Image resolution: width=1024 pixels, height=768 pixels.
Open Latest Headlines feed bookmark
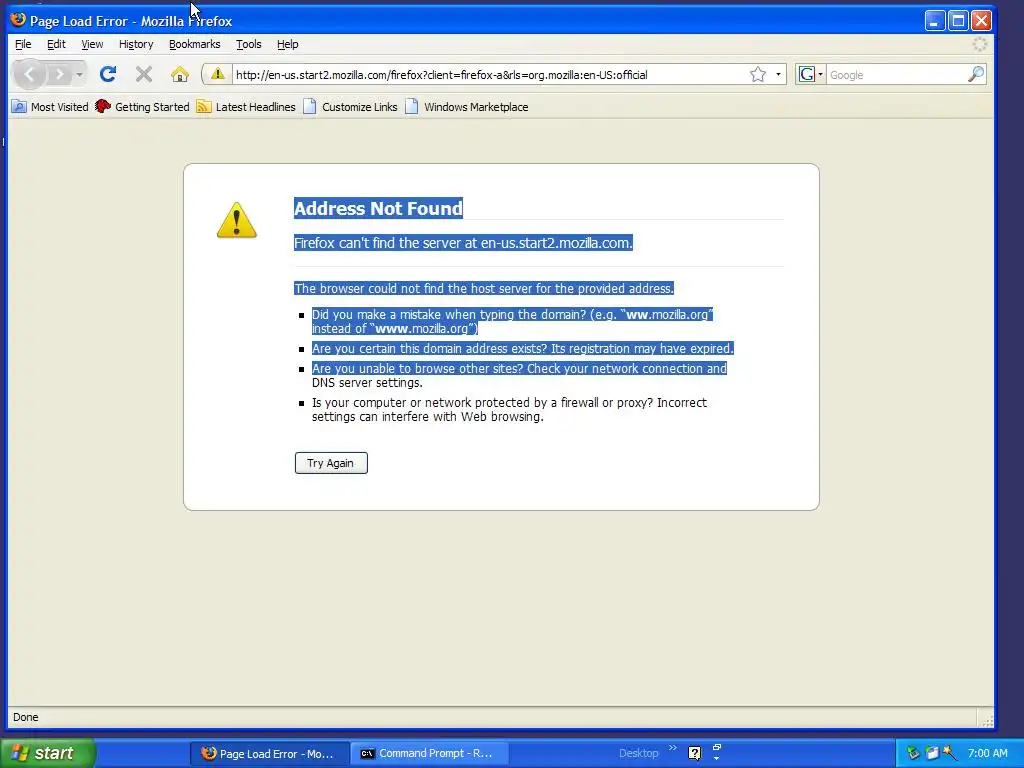246,106
